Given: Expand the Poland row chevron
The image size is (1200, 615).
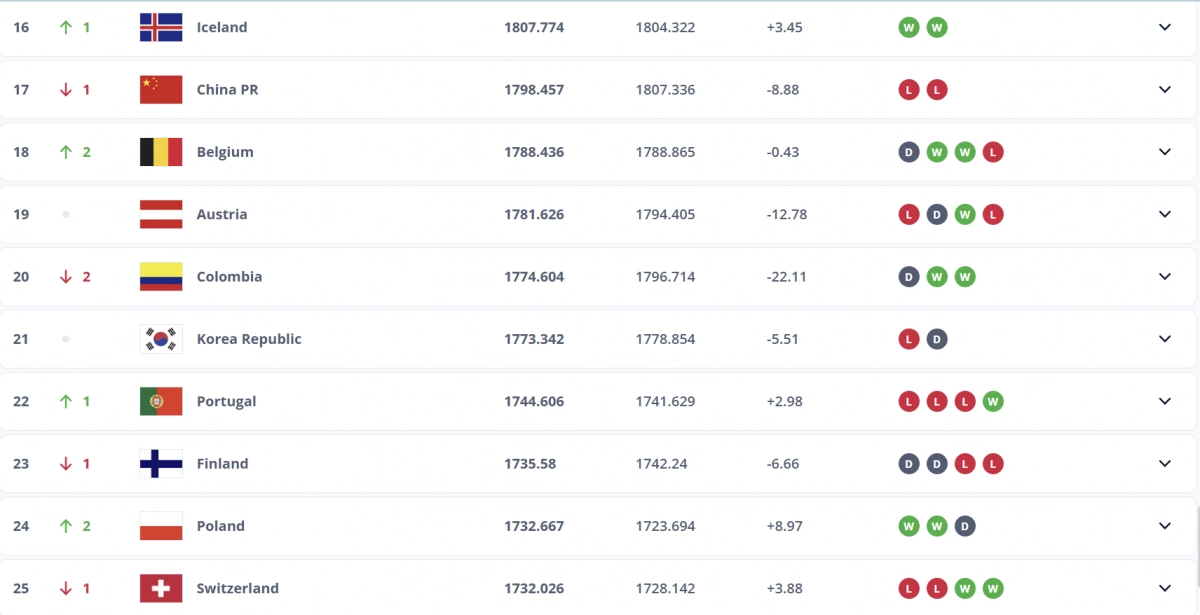Looking at the screenshot, I should click(1164, 526).
